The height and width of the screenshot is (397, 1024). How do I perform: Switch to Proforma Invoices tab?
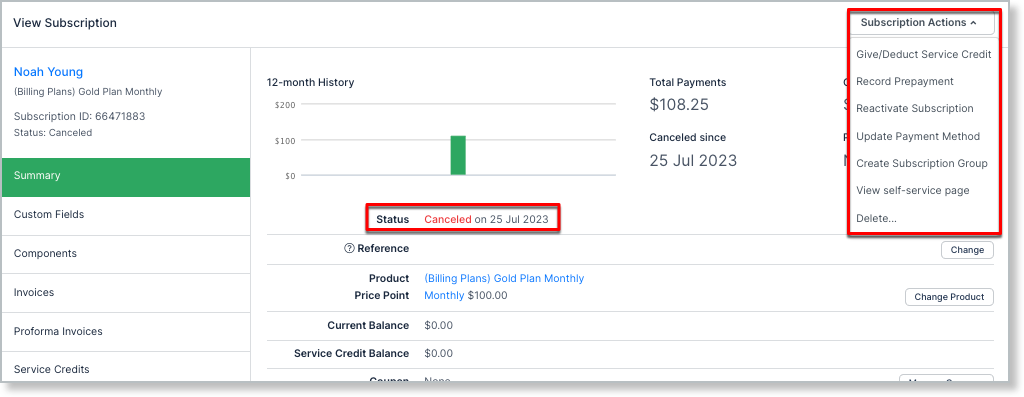pos(126,332)
